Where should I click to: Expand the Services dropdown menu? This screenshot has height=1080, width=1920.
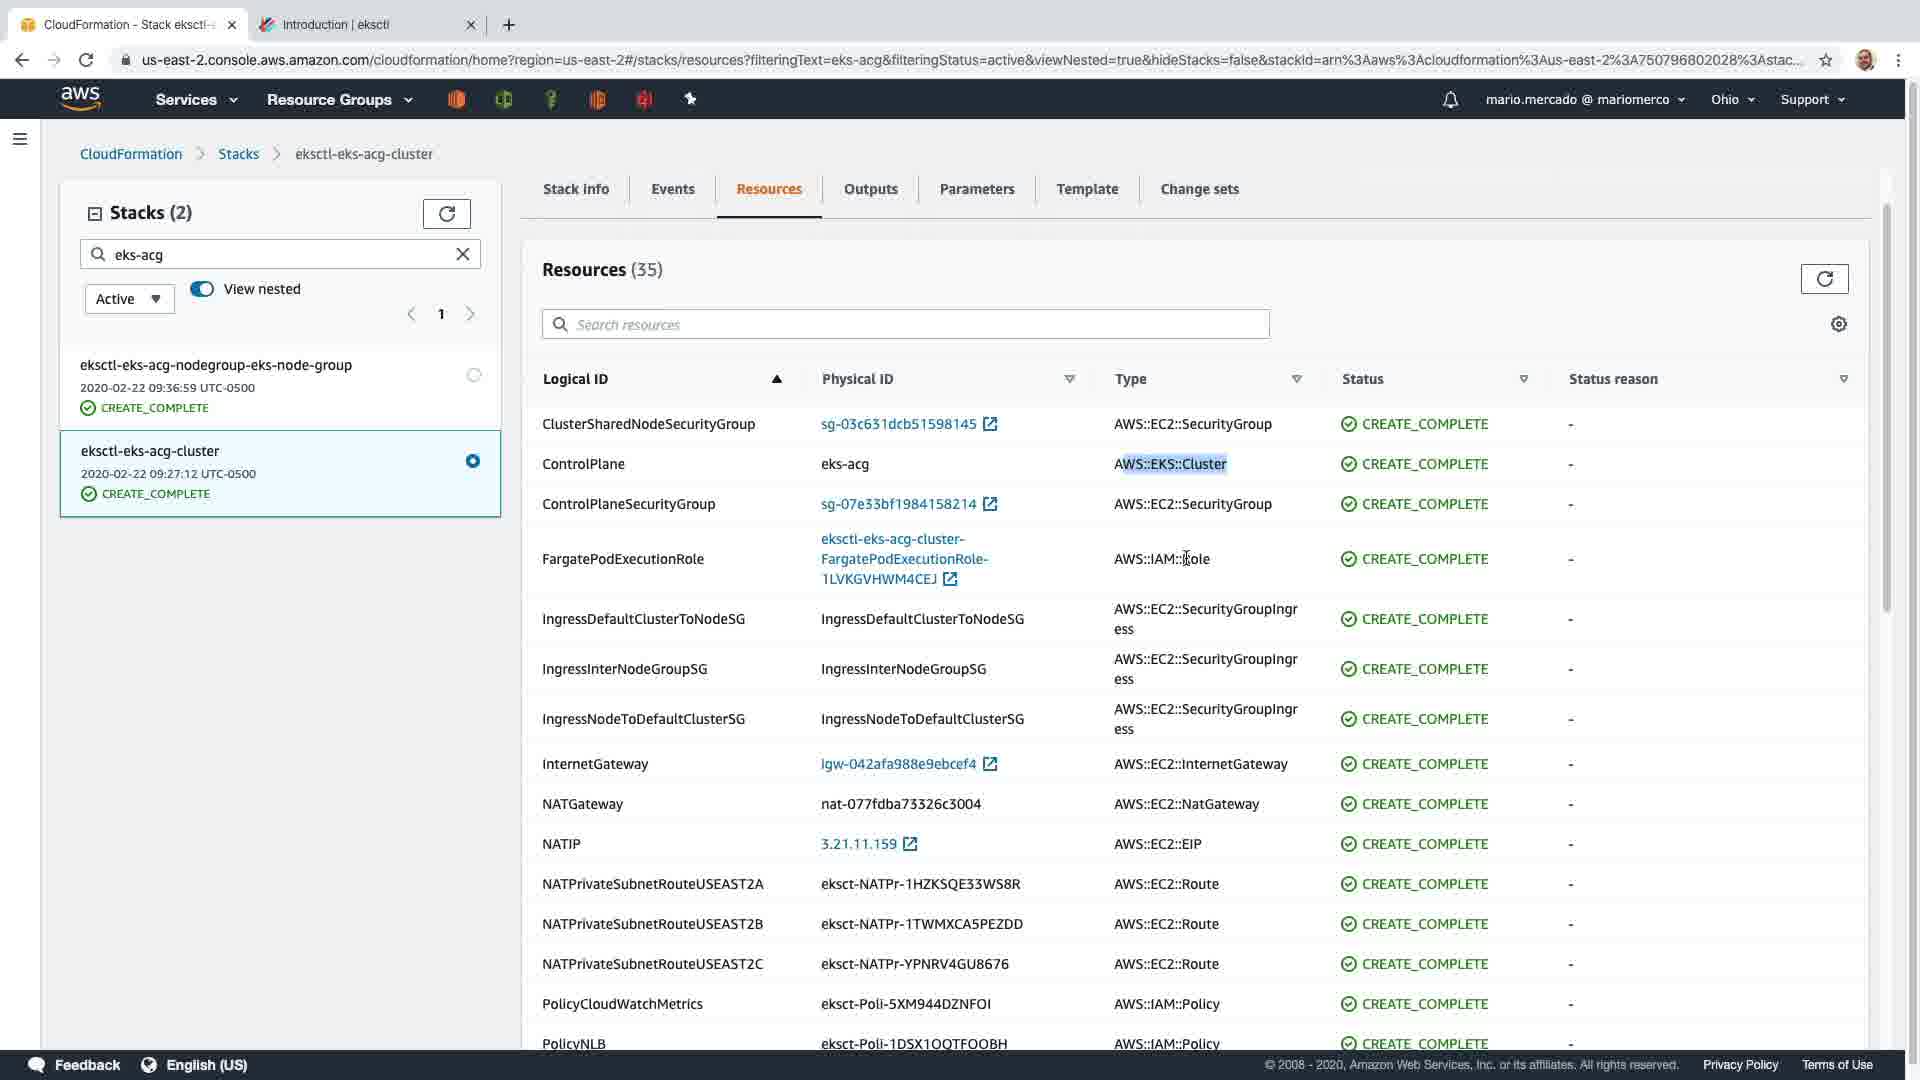coord(196,100)
